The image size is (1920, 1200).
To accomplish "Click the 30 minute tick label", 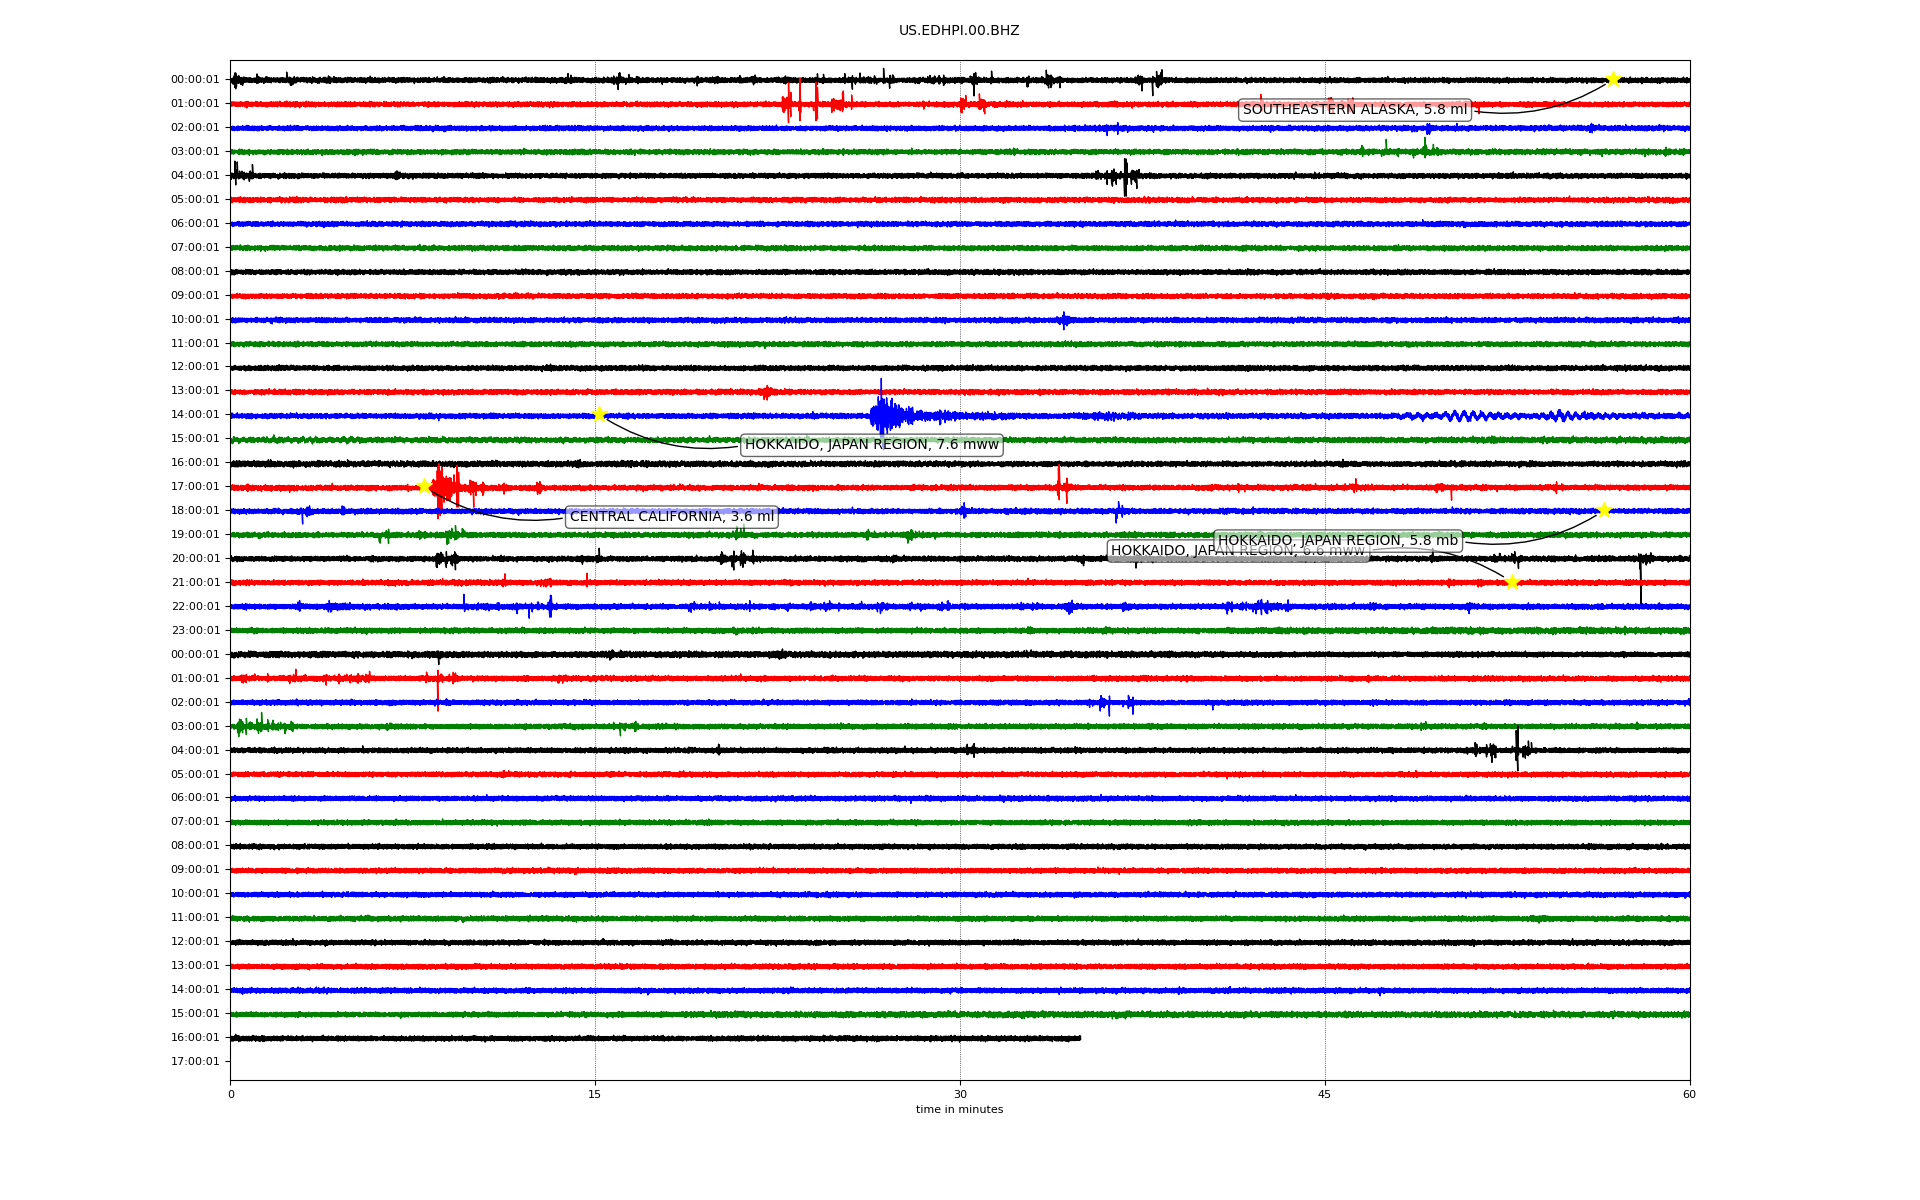I will tap(960, 1094).
